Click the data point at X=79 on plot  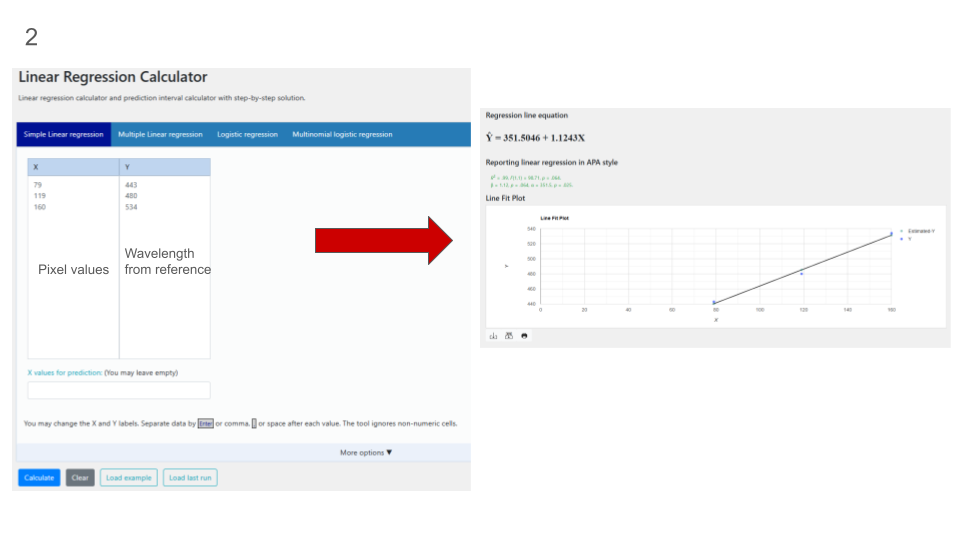[x=714, y=302]
